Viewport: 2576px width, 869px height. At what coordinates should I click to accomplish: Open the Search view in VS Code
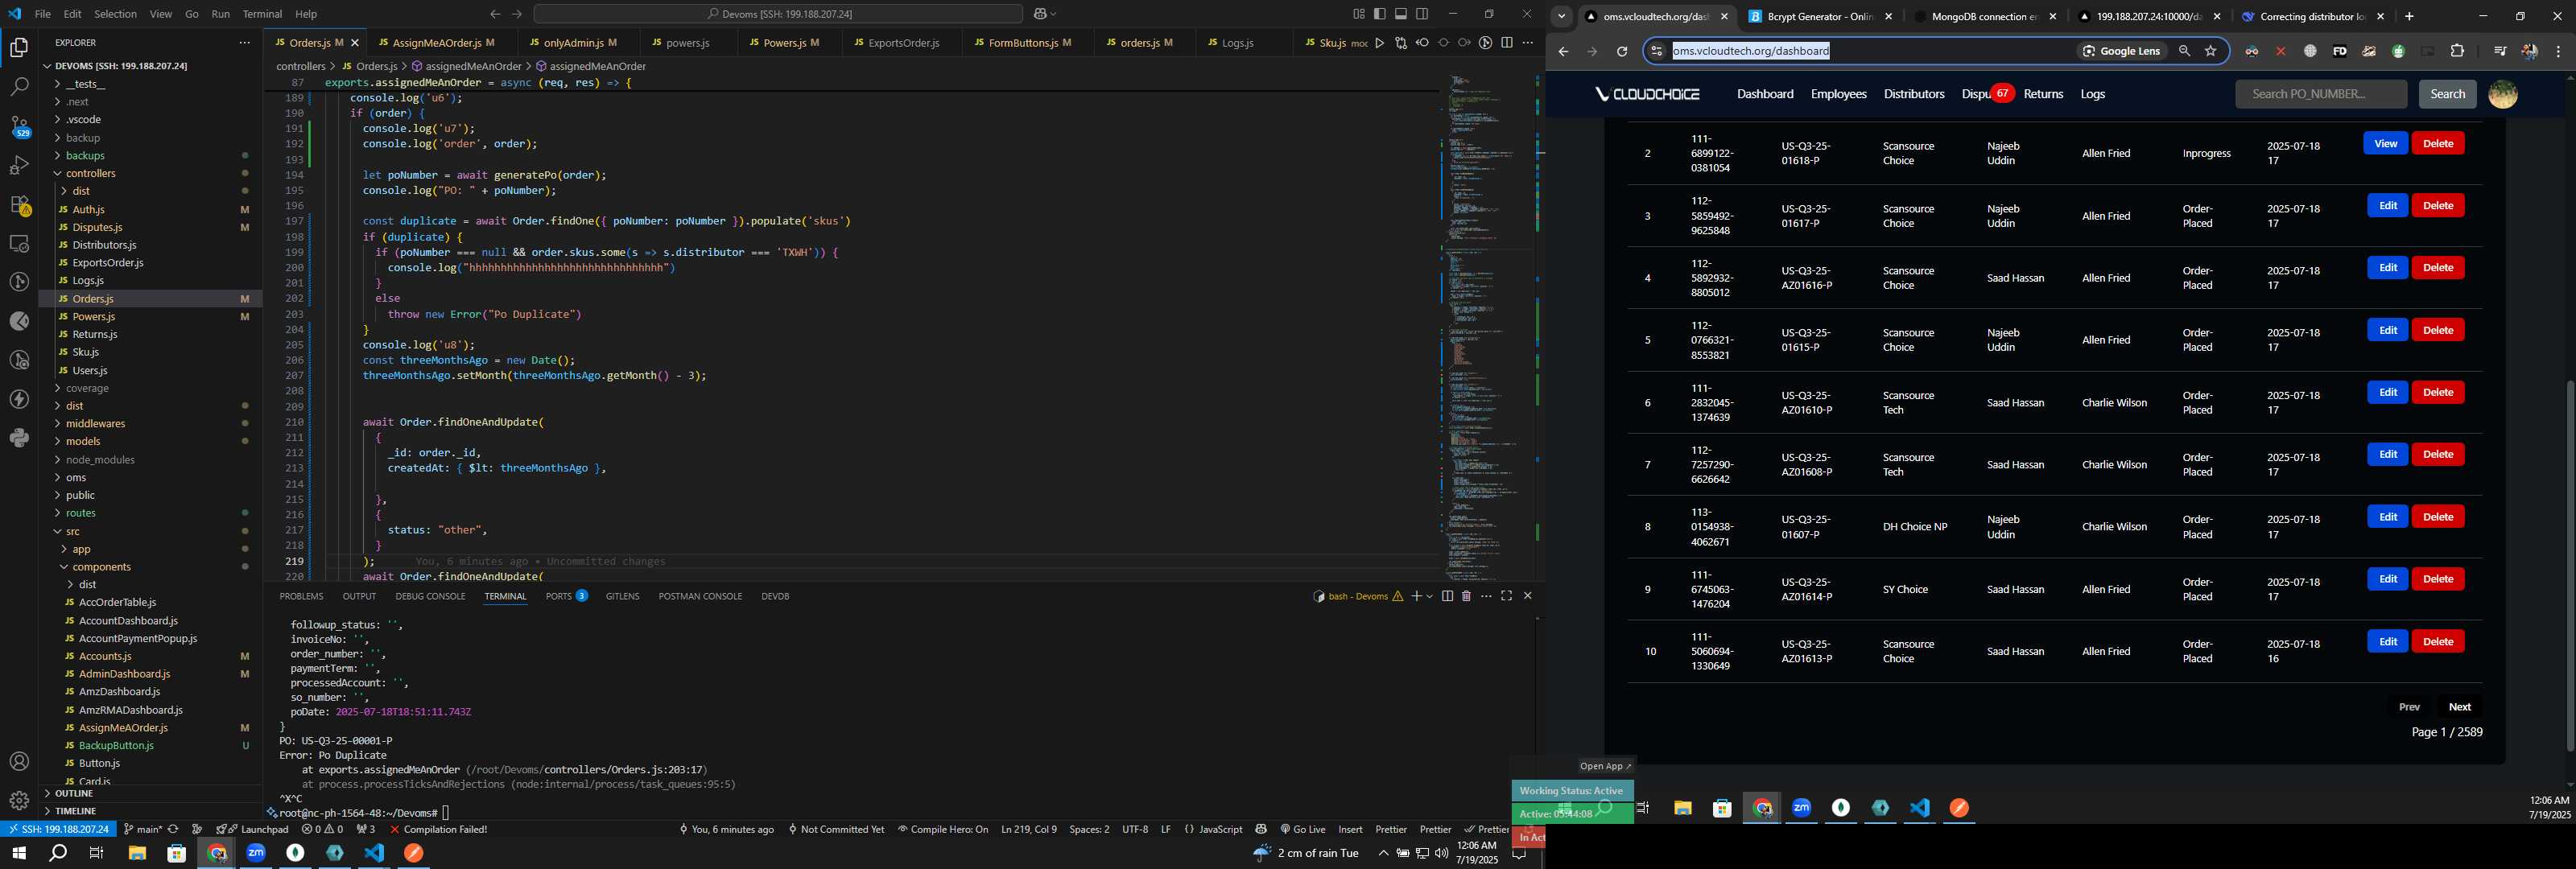click(x=19, y=87)
